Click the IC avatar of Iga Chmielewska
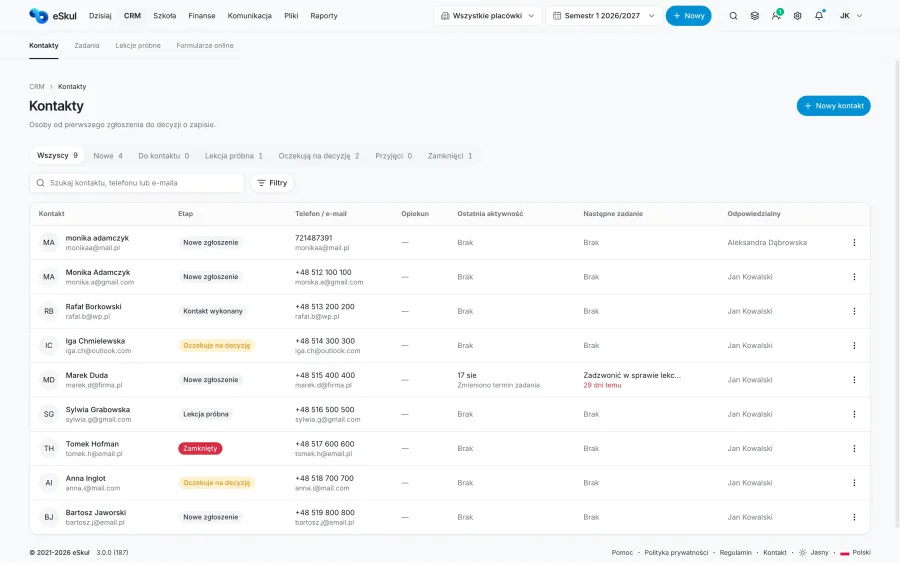This screenshot has height=563, width=900. [x=49, y=345]
